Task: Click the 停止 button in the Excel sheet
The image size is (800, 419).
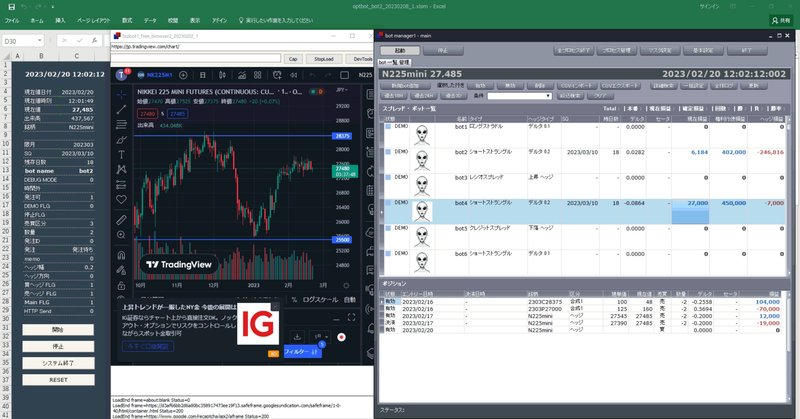Action: click(58, 347)
